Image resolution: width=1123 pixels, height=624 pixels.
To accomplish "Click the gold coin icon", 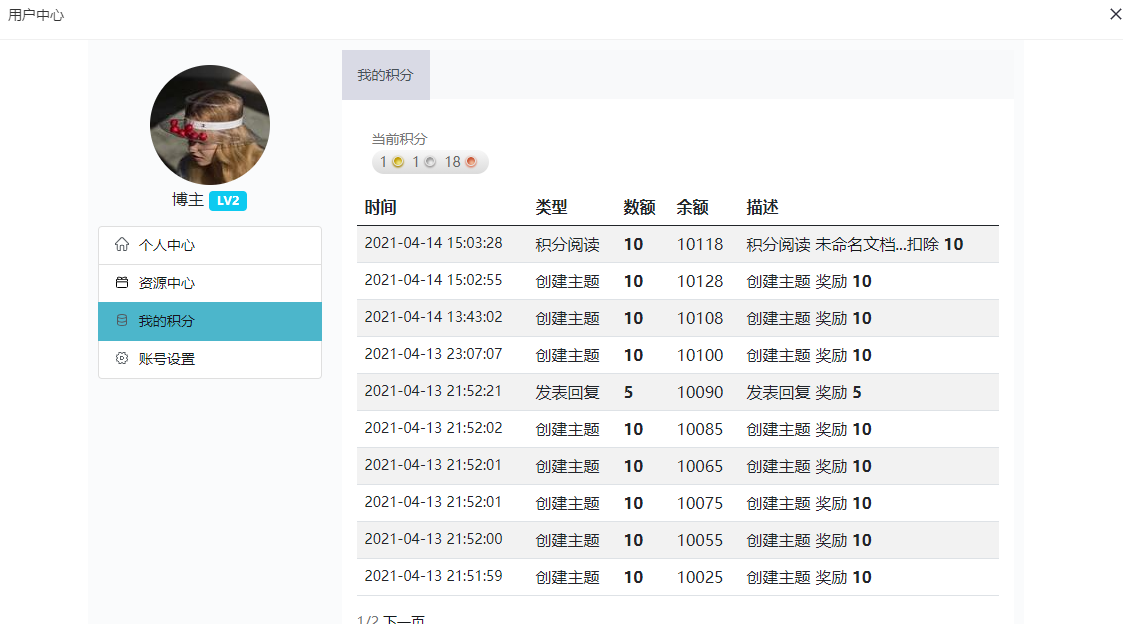I will pos(398,162).
